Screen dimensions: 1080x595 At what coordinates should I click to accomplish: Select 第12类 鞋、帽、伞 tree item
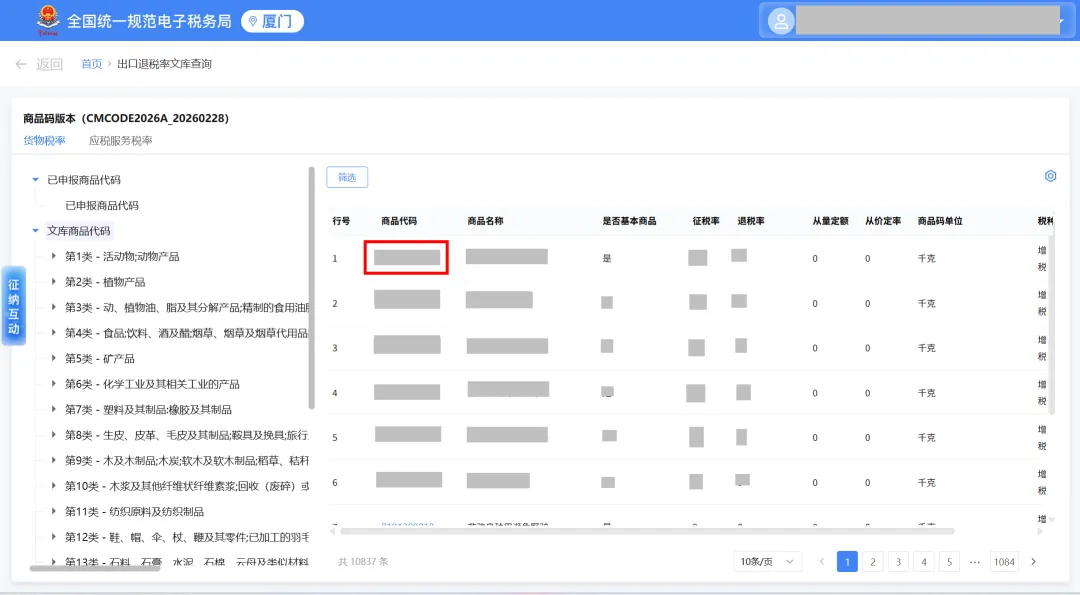(187, 537)
